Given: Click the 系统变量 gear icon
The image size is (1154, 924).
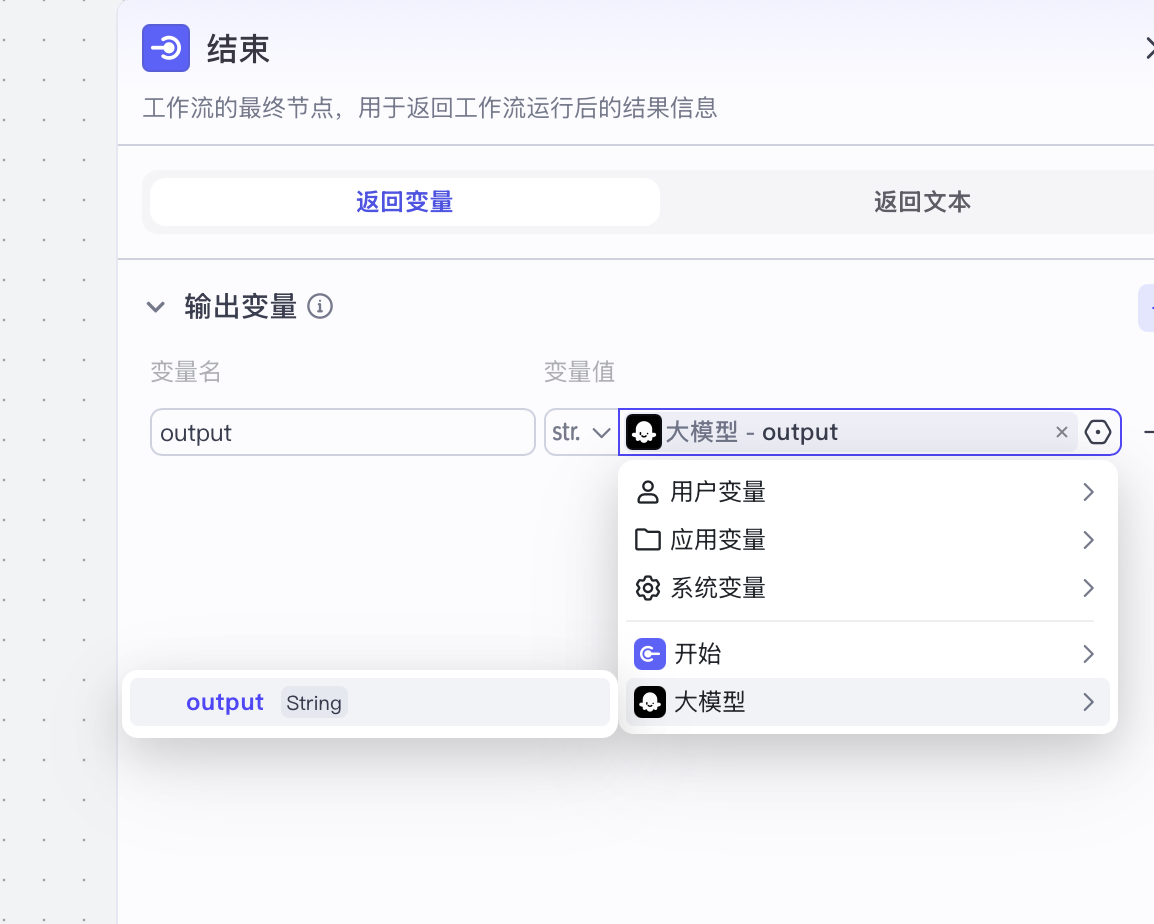Looking at the screenshot, I should (648, 588).
